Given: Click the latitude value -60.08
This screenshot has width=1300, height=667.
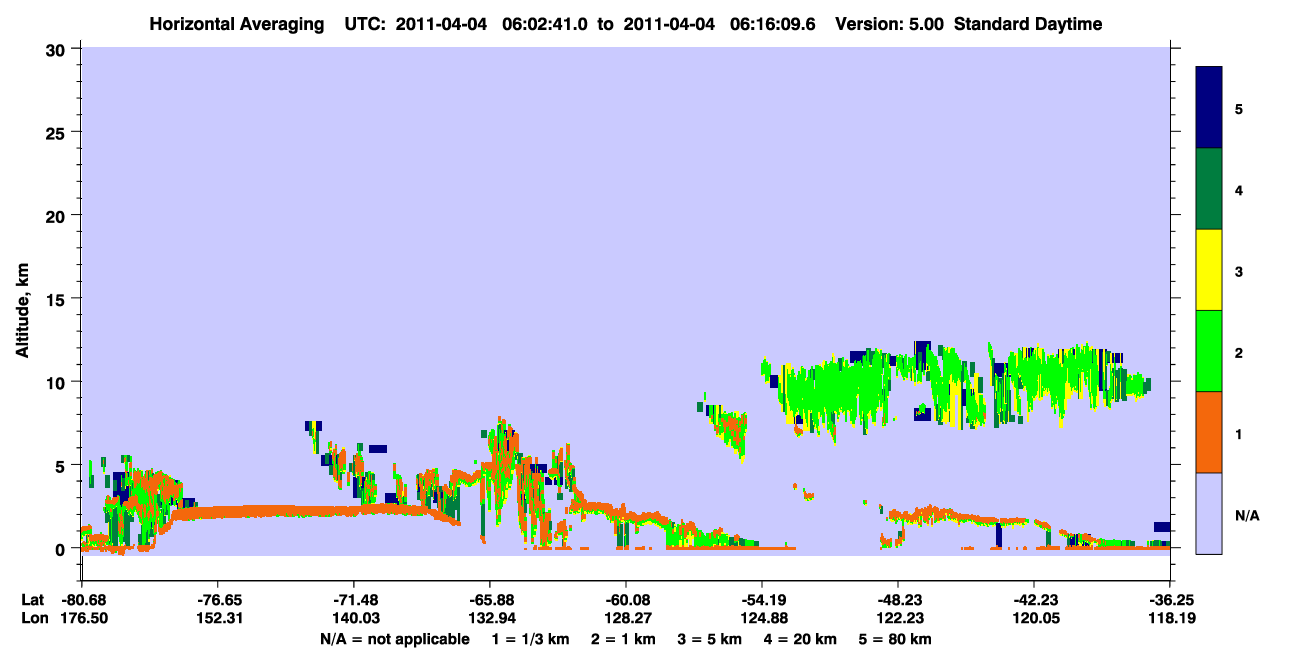Looking at the screenshot, I should (x=626, y=600).
